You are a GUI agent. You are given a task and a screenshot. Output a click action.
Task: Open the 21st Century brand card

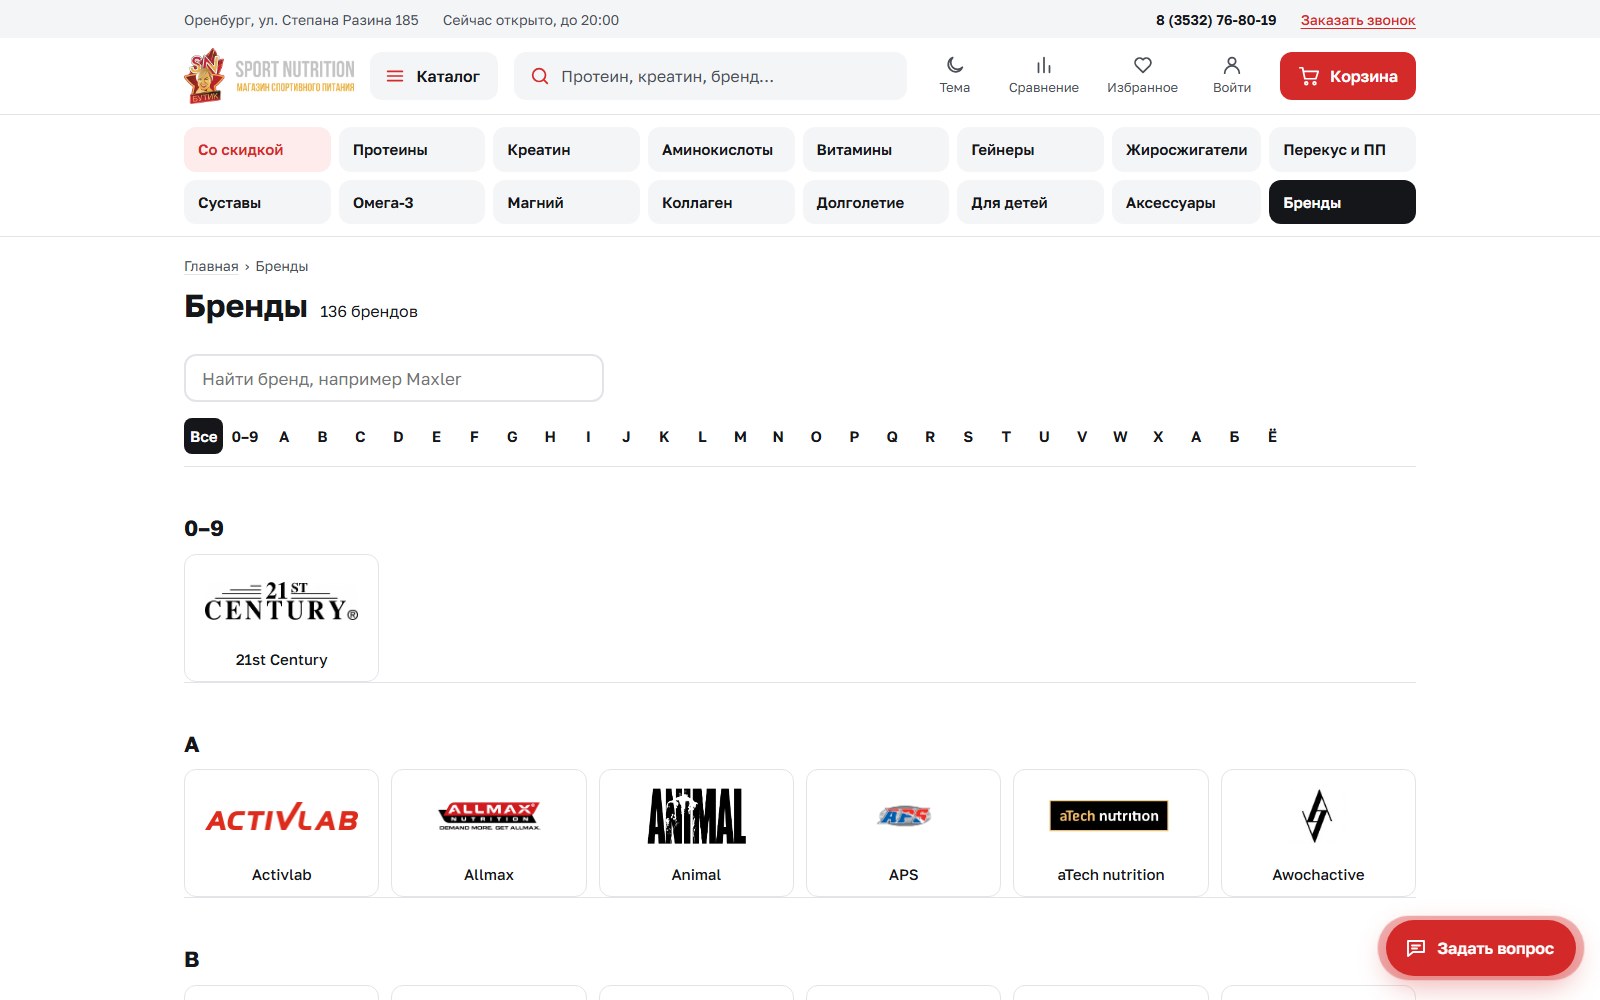(281, 618)
